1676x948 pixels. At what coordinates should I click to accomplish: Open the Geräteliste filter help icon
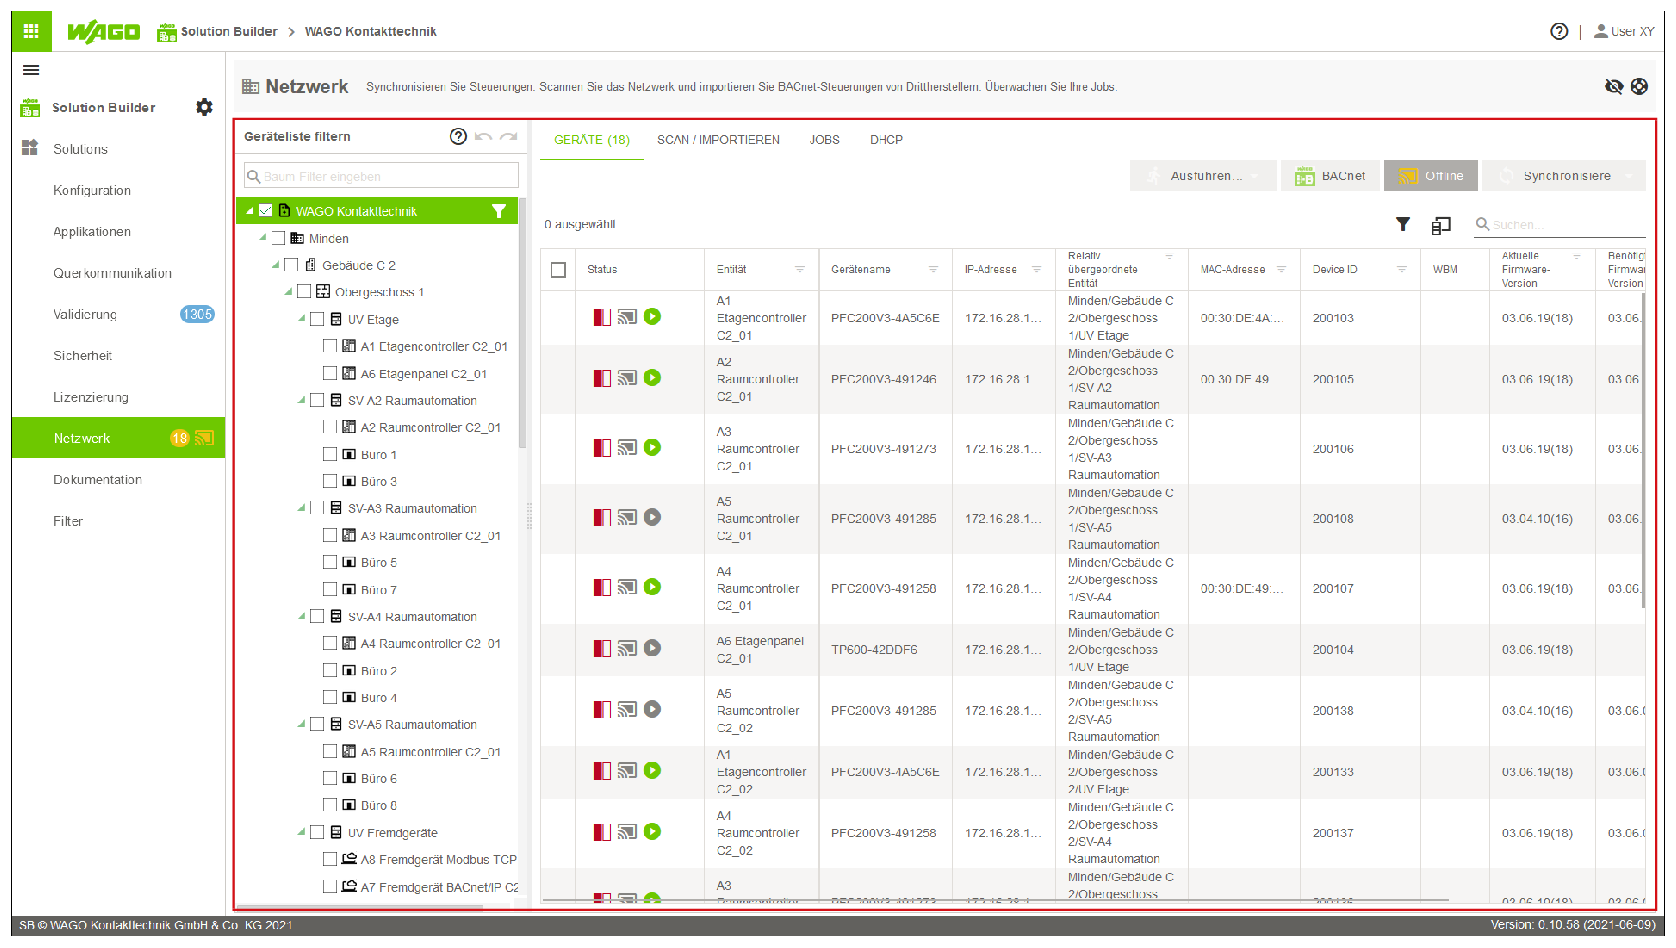tap(458, 136)
